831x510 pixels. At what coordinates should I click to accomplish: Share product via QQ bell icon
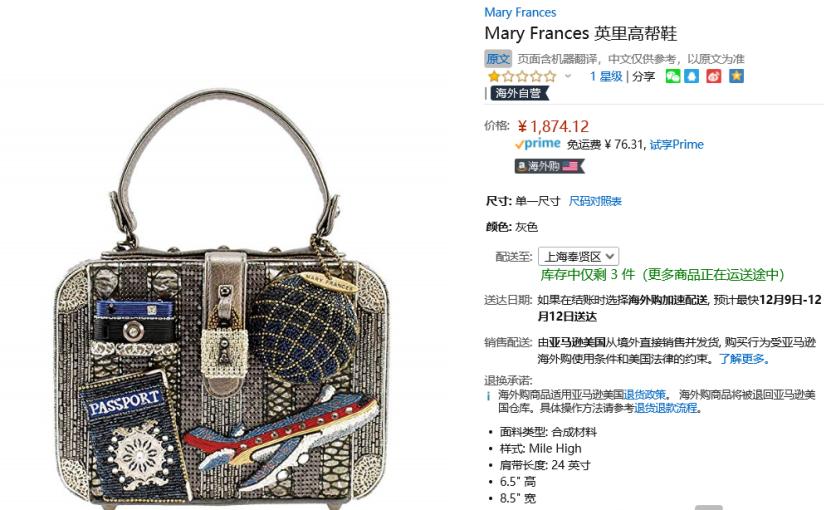[692, 76]
